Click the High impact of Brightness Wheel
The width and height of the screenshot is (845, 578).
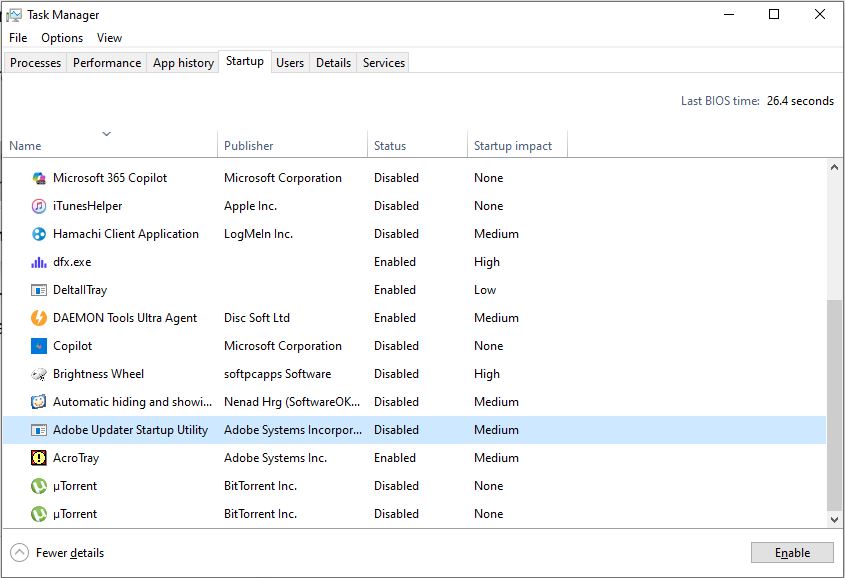[487, 374]
